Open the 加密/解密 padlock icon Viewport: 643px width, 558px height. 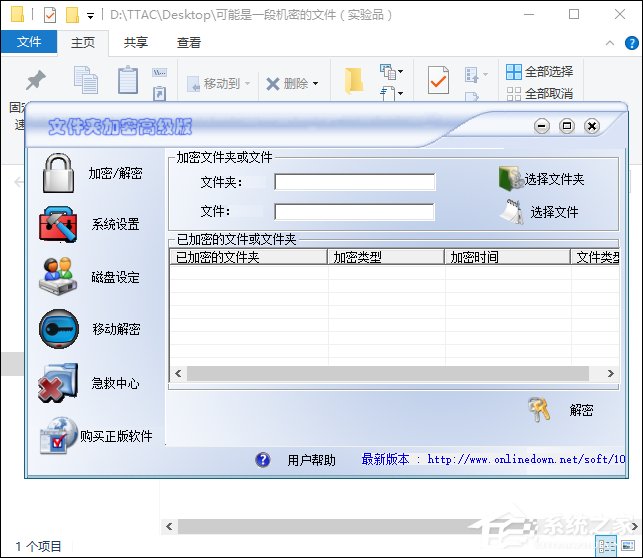click(x=59, y=173)
